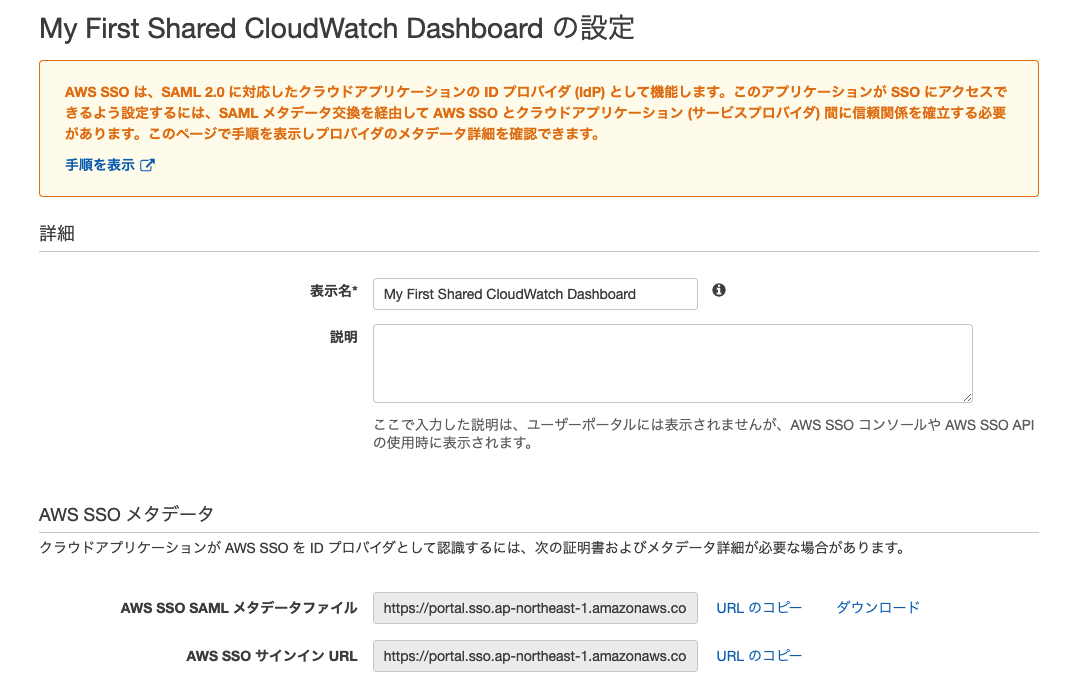The width and height of the screenshot is (1087, 686).
Task: Click inside the 説明 description text area
Action: pyautogui.click(x=672, y=363)
